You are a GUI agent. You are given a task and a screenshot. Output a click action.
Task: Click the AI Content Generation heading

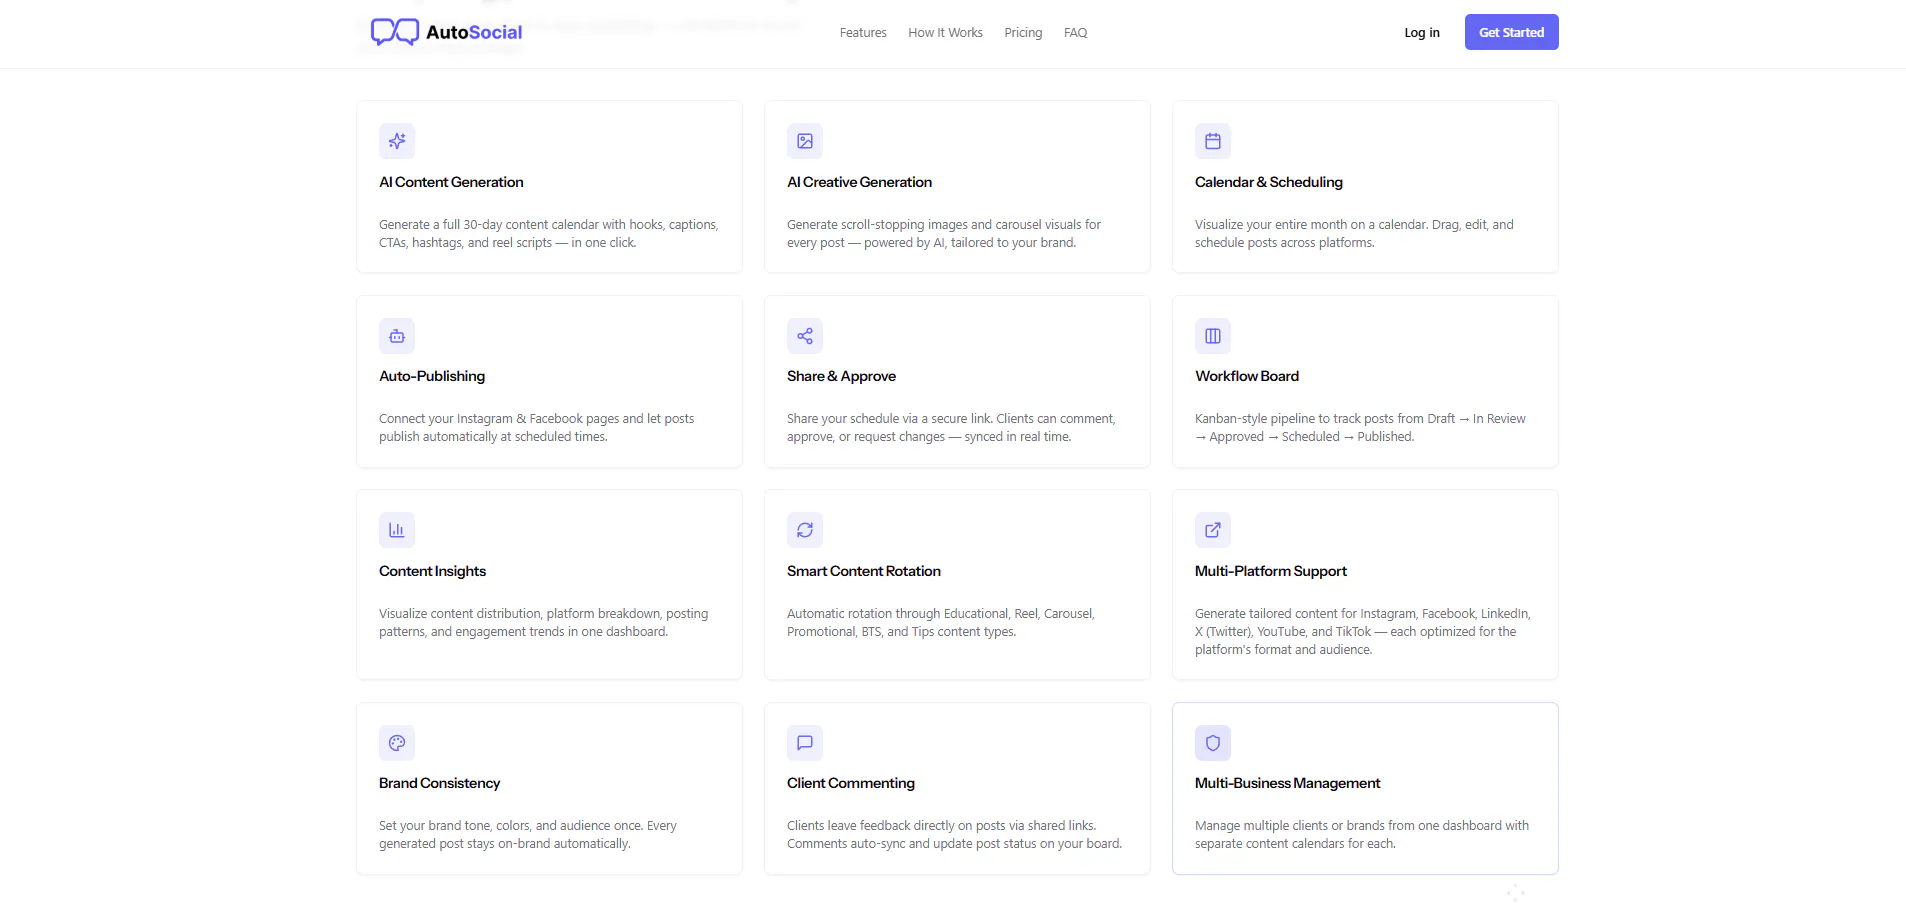click(451, 182)
